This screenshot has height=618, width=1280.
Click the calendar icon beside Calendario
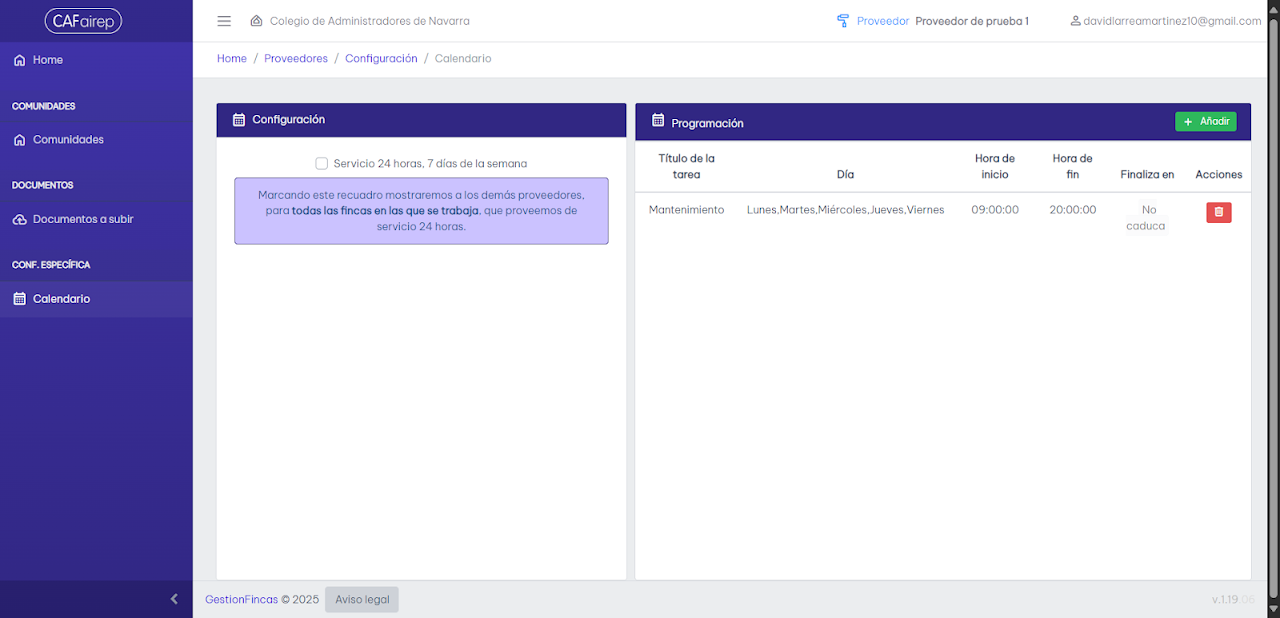[x=19, y=299]
